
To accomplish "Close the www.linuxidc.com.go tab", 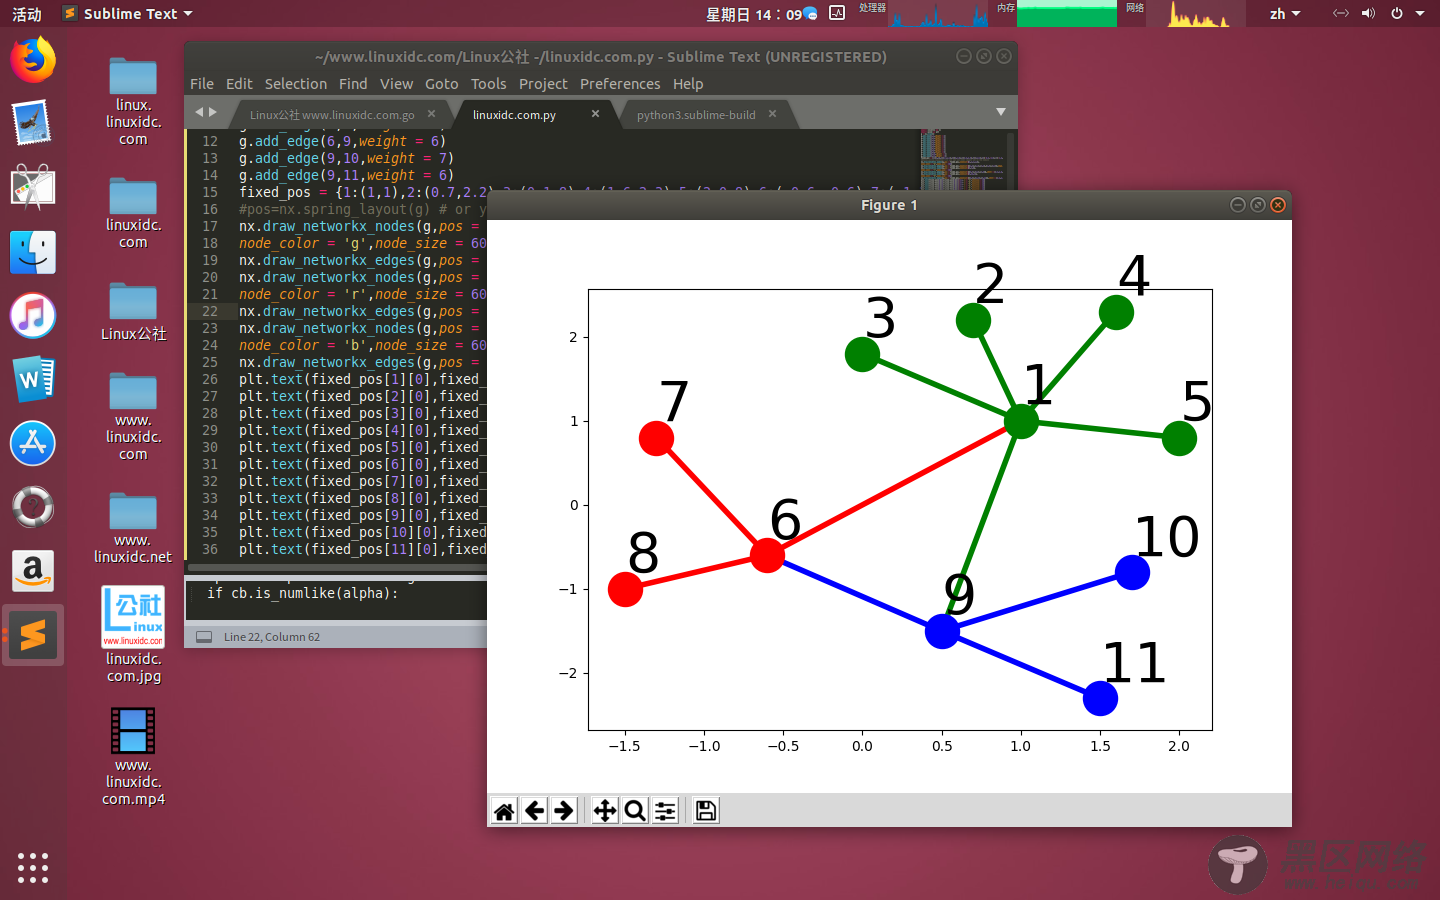I will [431, 114].
